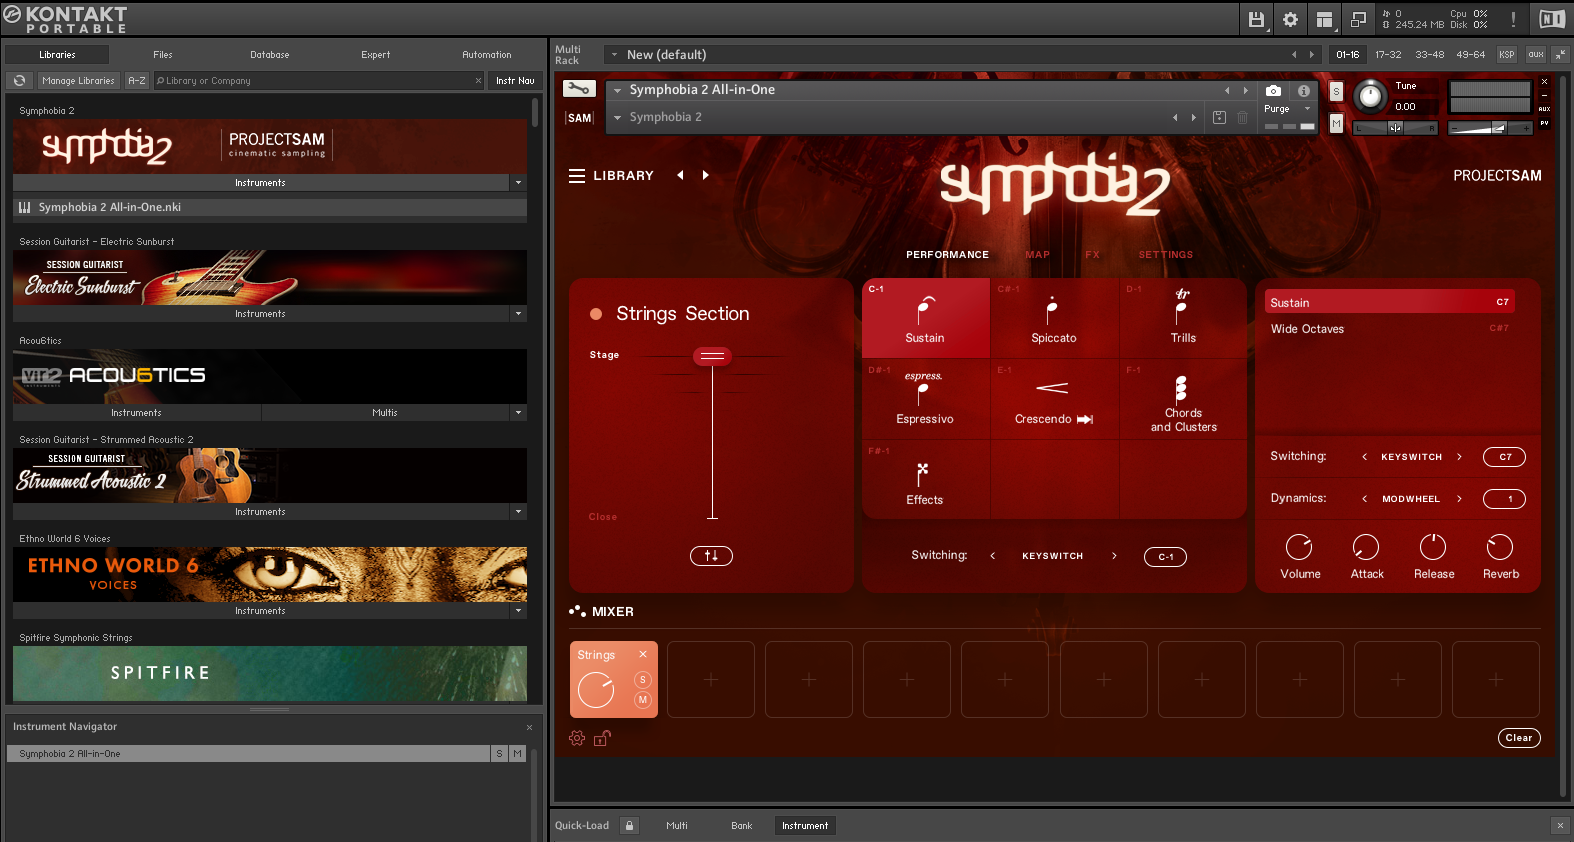The width and height of the screenshot is (1574, 842).
Task: Save the Symphobia 2 snapshot
Action: tap(1219, 117)
